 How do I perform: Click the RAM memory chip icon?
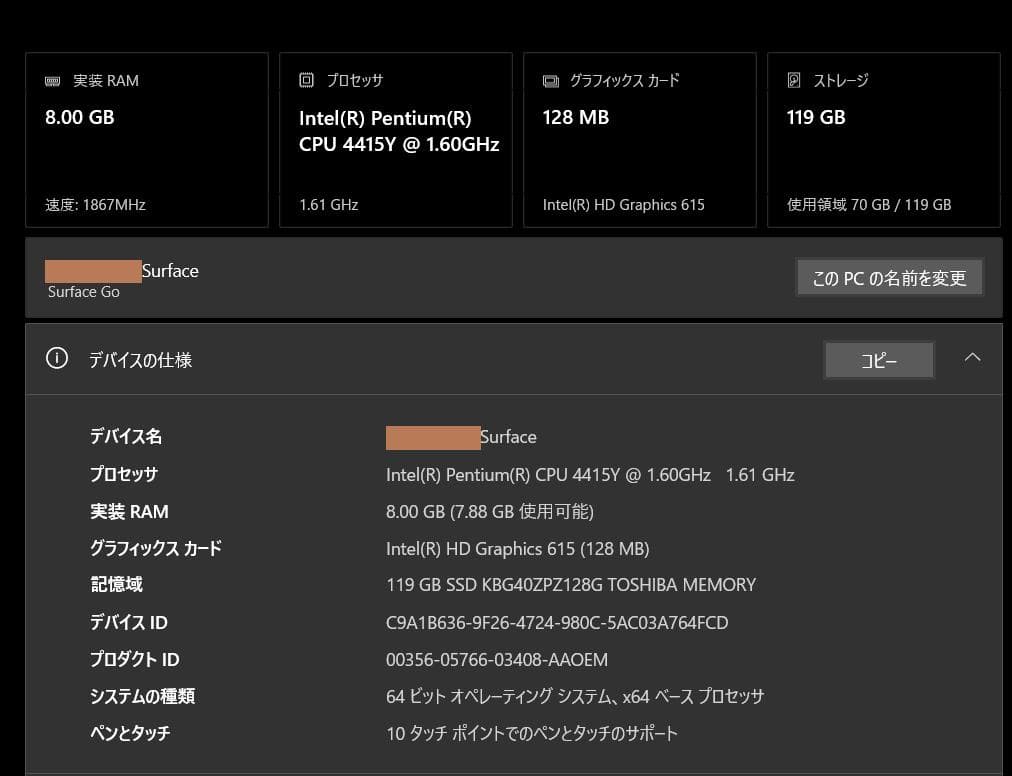click(x=52, y=81)
